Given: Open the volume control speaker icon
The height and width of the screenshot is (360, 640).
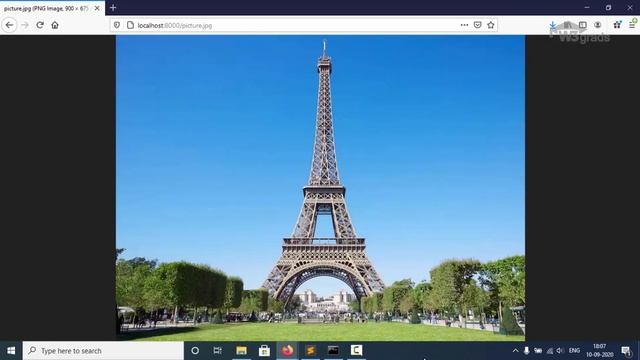Looking at the screenshot, I should tap(560, 351).
